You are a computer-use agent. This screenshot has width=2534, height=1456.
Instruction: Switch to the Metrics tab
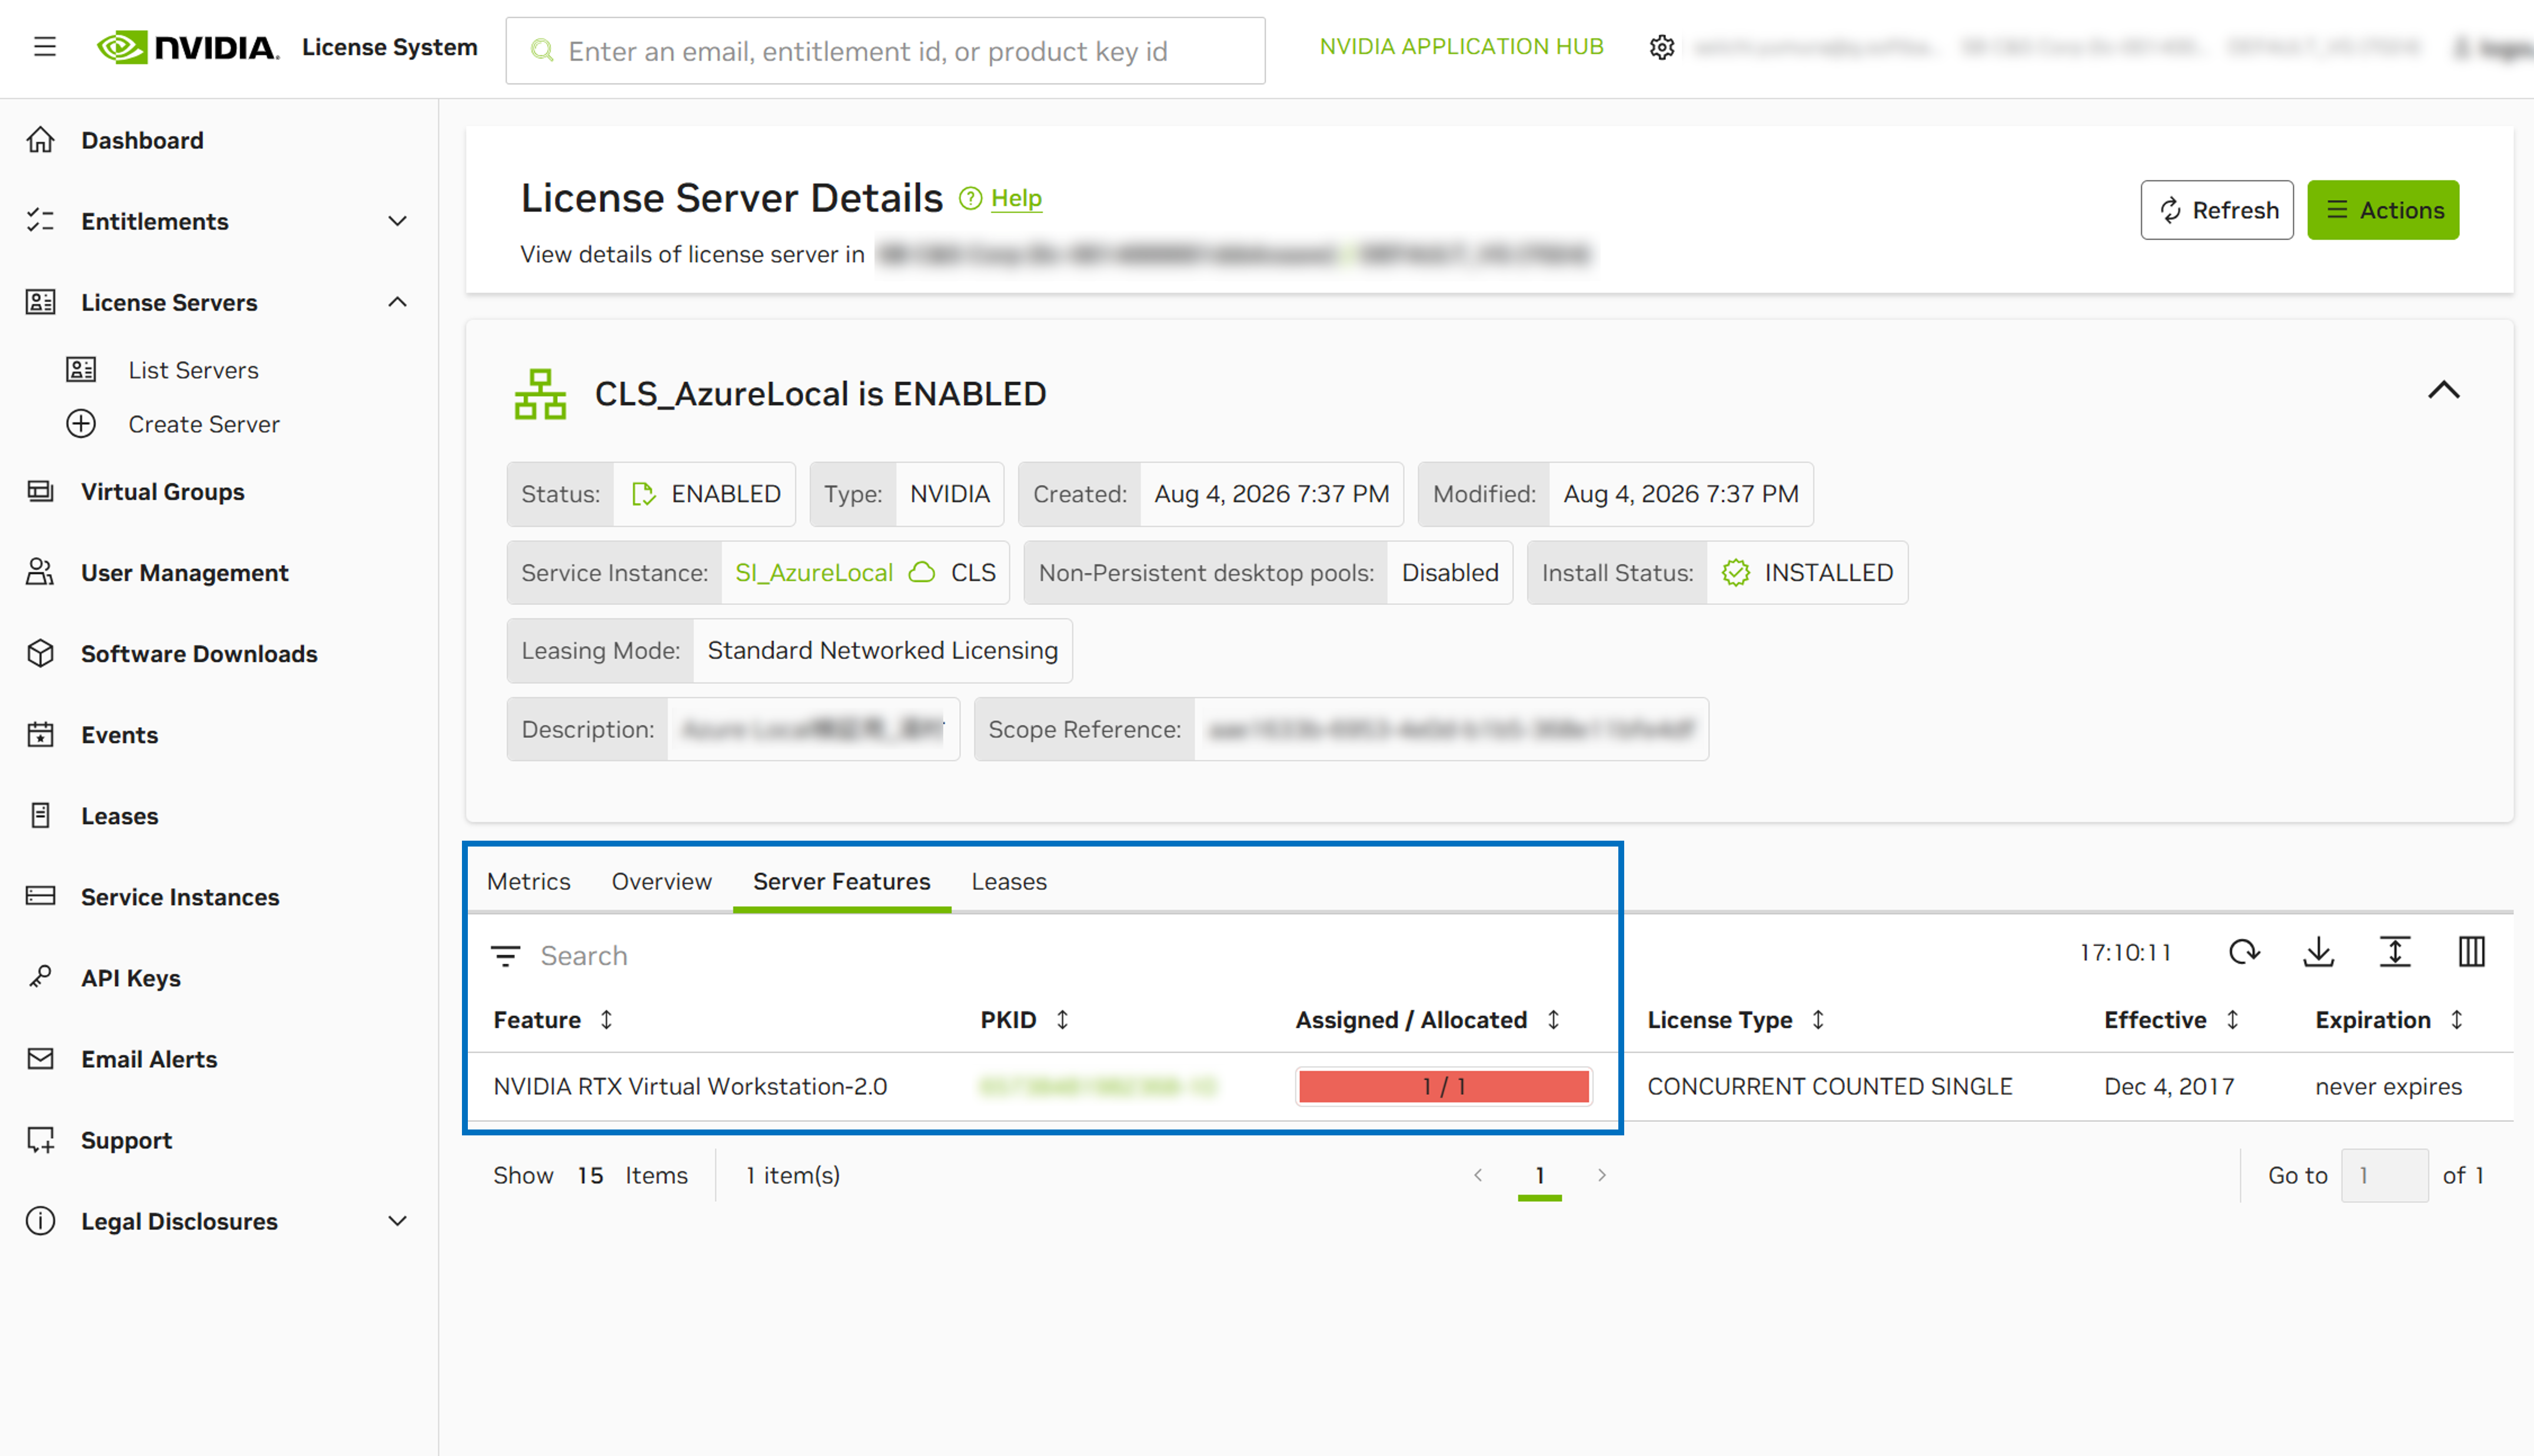pyautogui.click(x=529, y=881)
